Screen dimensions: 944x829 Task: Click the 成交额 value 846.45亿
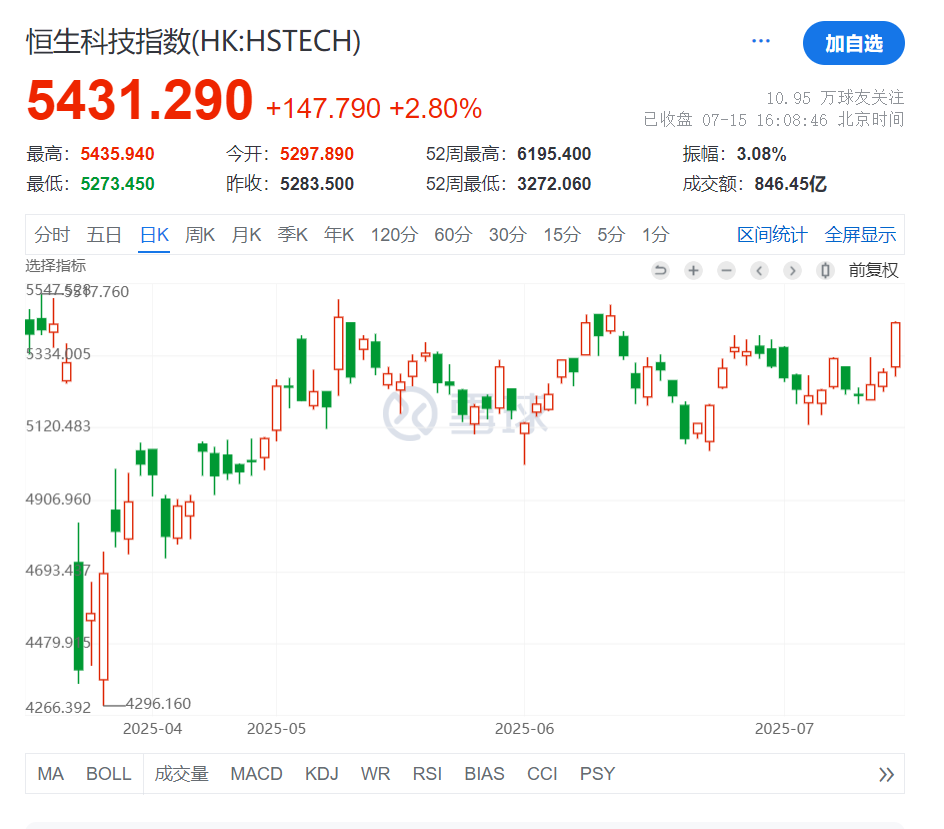coord(790,184)
